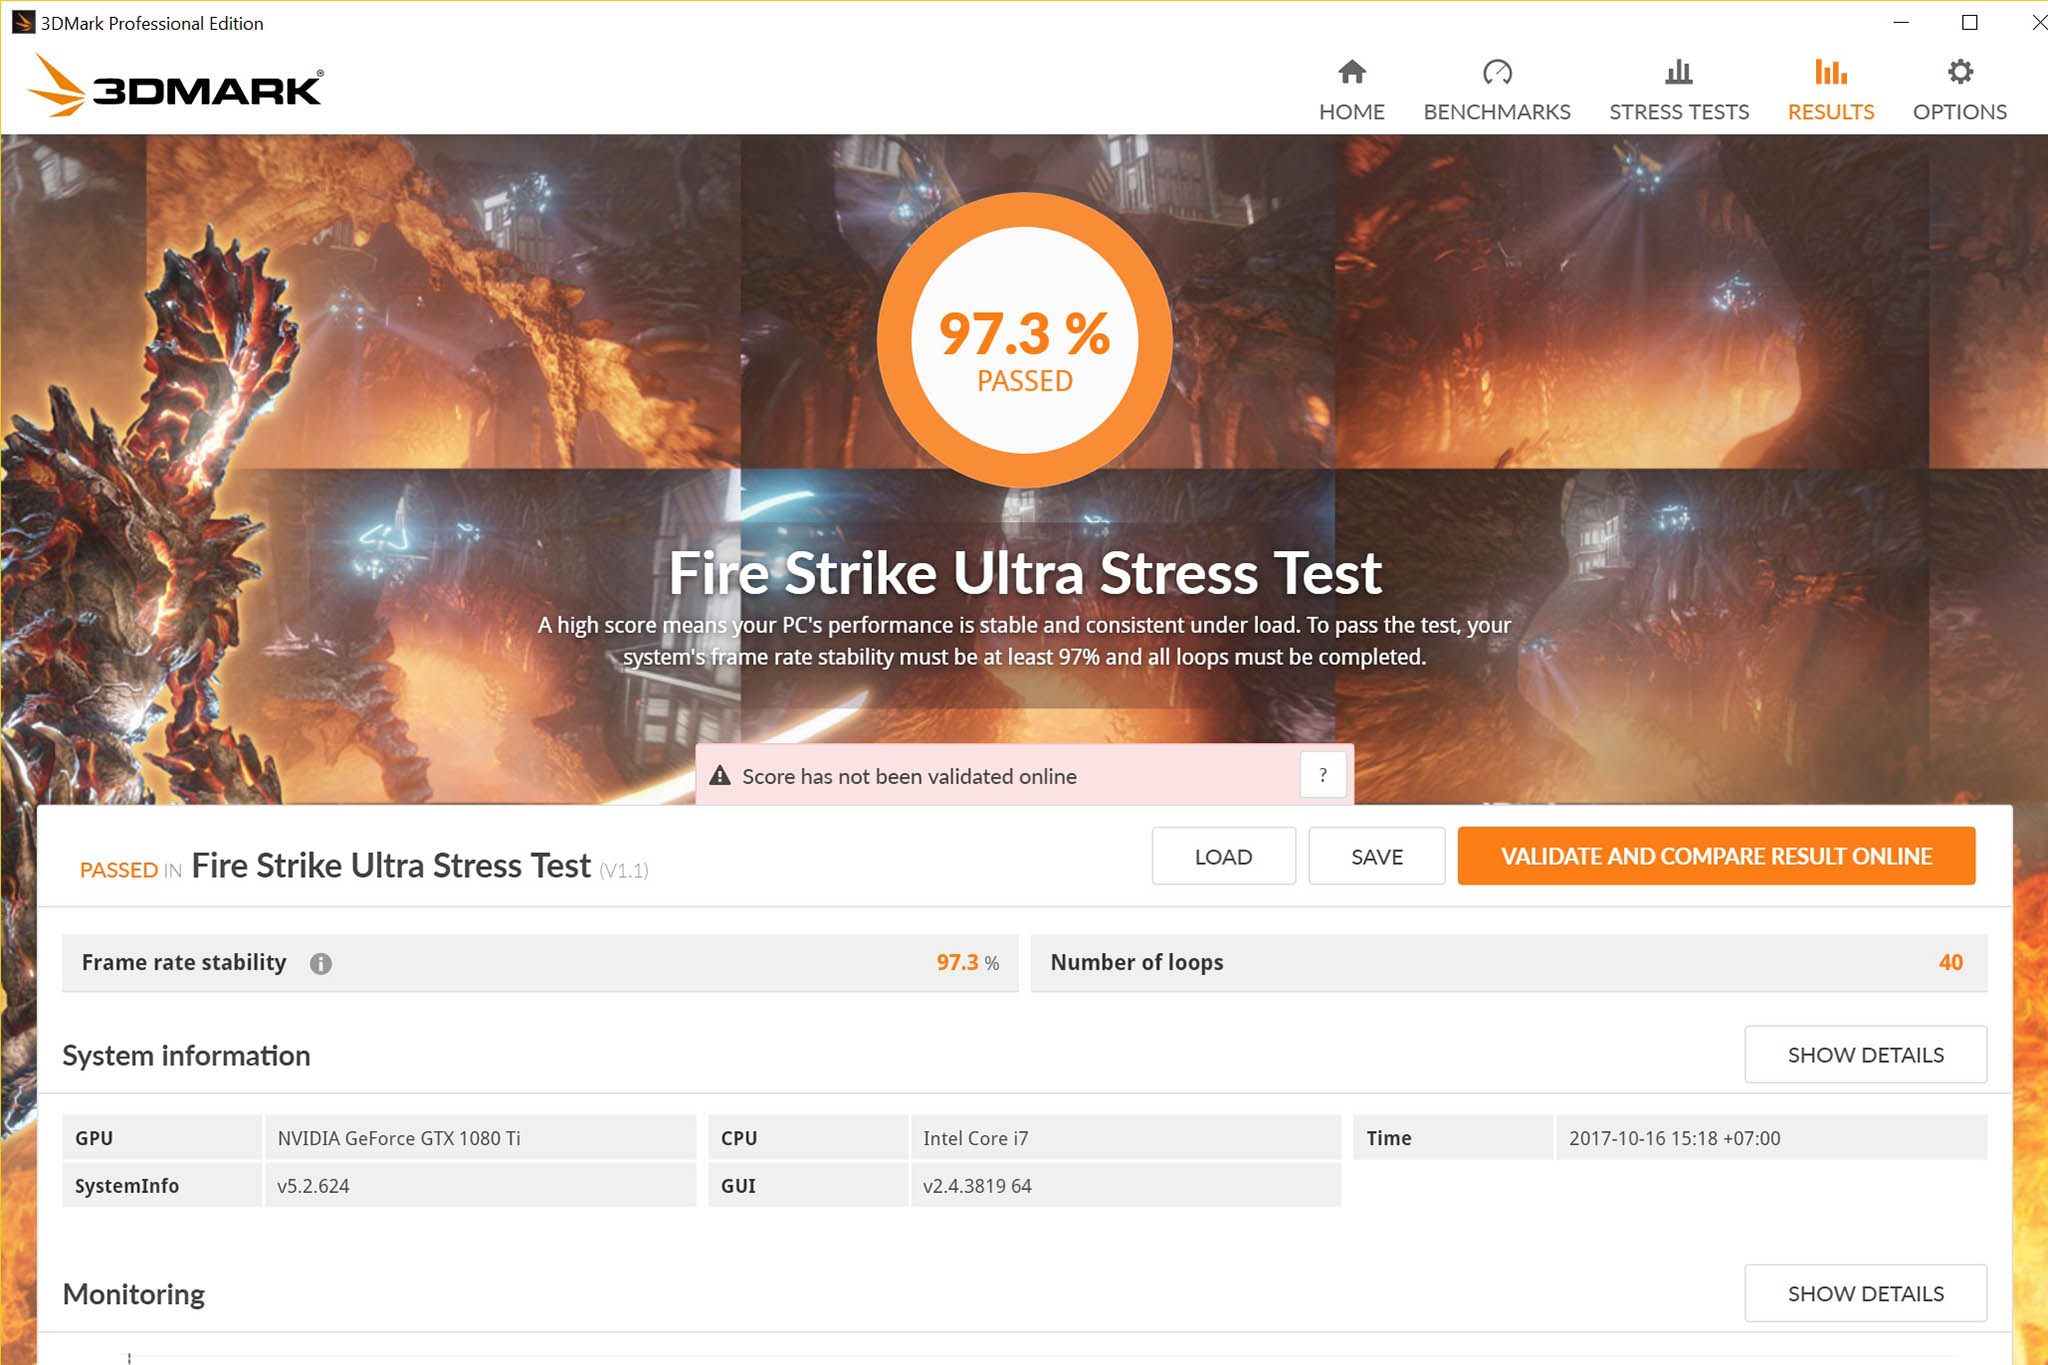Image resolution: width=2048 pixels, height=1365 pixels.
Task: Click the frame rate stability info icon
Action: click(x=320, y=963)
